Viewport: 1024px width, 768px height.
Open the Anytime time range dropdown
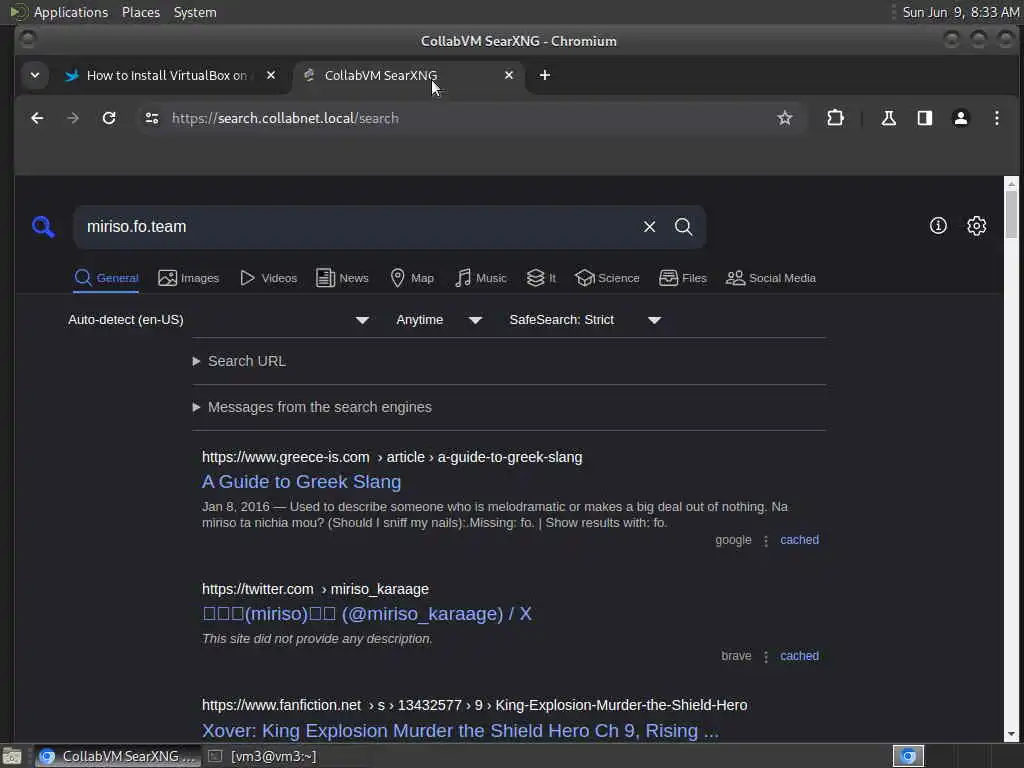439,320
